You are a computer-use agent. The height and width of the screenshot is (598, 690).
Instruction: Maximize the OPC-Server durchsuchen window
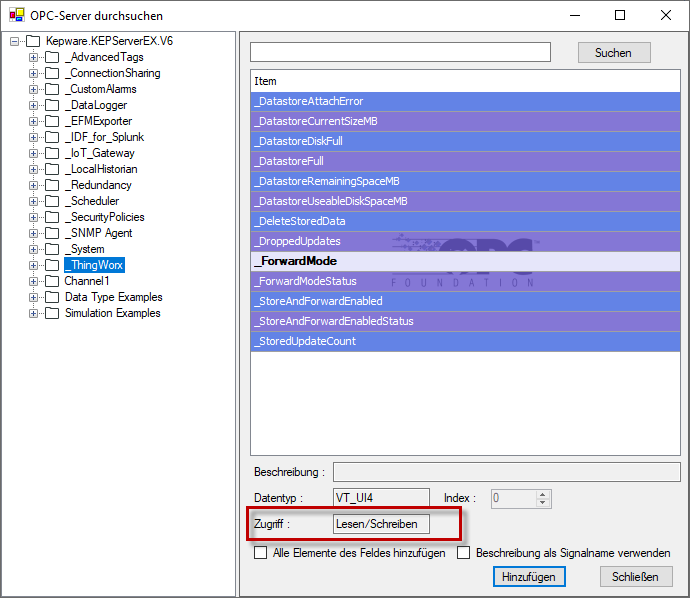coord(620,15)
